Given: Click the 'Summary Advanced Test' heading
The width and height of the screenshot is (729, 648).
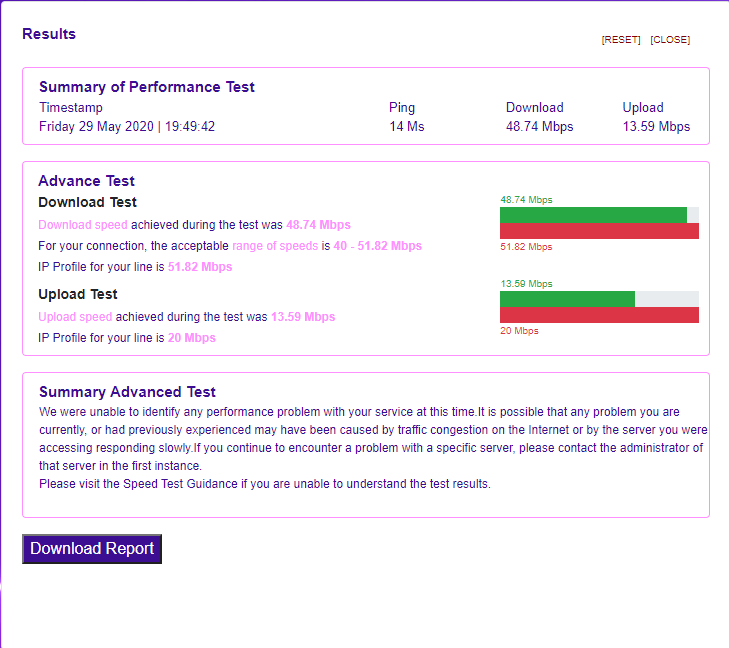Looking at the screenshot, I should [x=127, y=392].
